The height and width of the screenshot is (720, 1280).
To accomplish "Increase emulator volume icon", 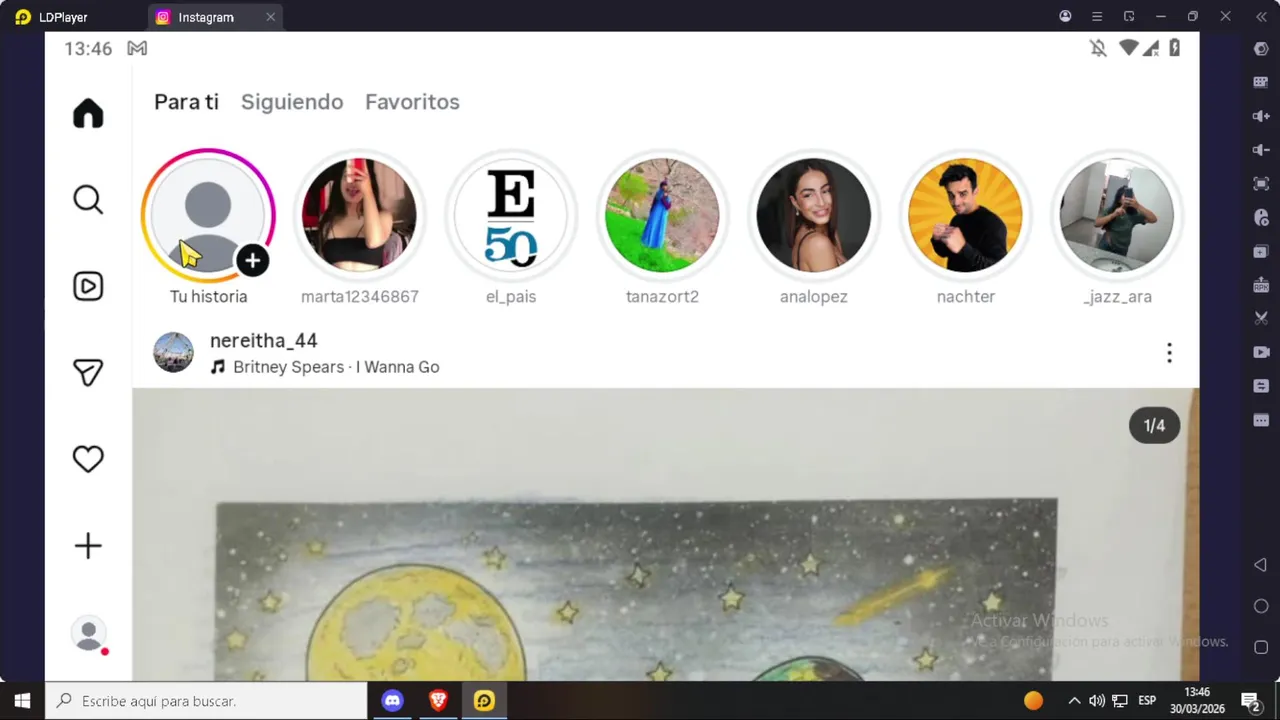I will [1261, 116].
